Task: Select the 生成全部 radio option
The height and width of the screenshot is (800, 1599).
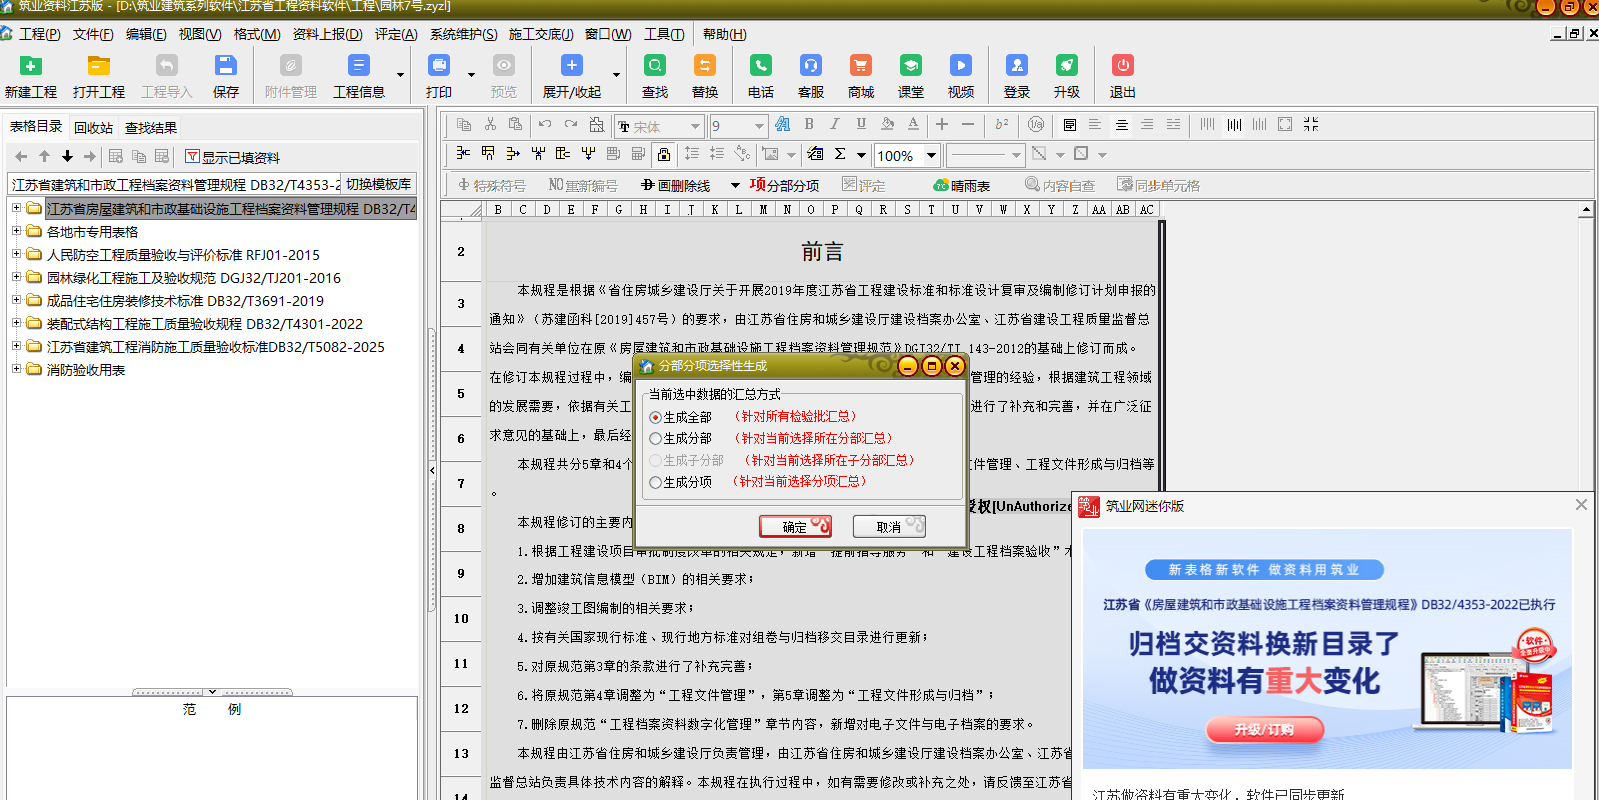Action: (x=656, y=418)
